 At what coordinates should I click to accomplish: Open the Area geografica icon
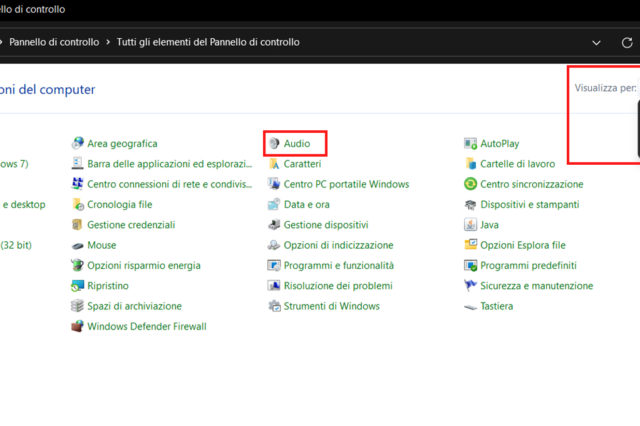point(77,143)
